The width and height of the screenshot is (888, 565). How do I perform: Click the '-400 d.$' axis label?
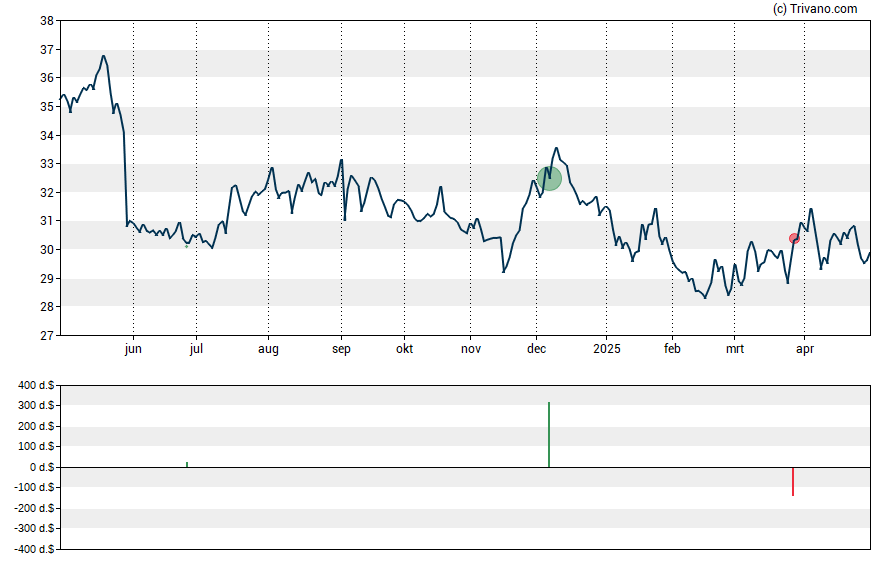click(35, 549)
